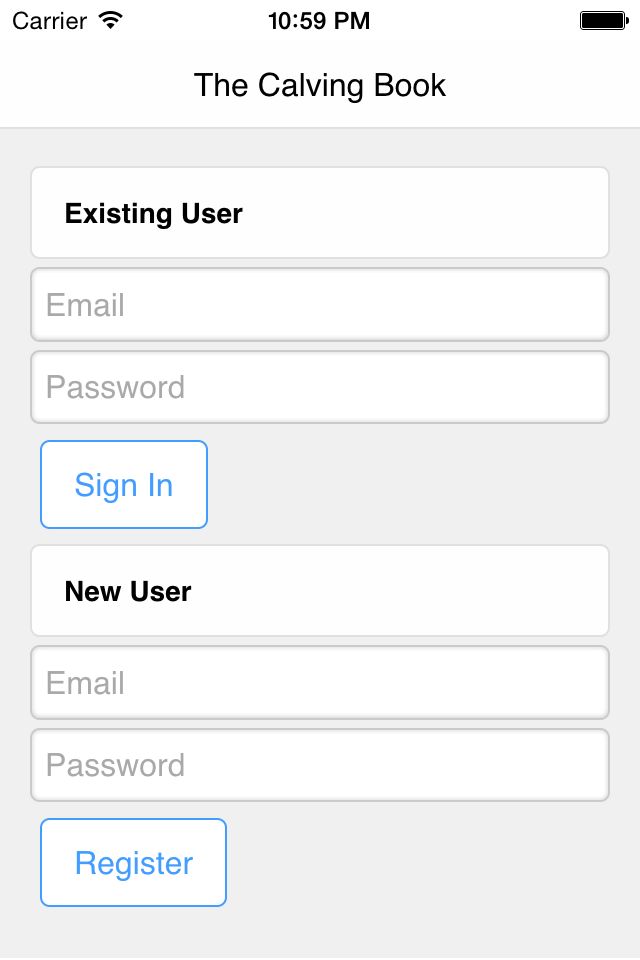640x960 pixels.
Task: Tap the battery indicator icon
Action: [602, 20]
